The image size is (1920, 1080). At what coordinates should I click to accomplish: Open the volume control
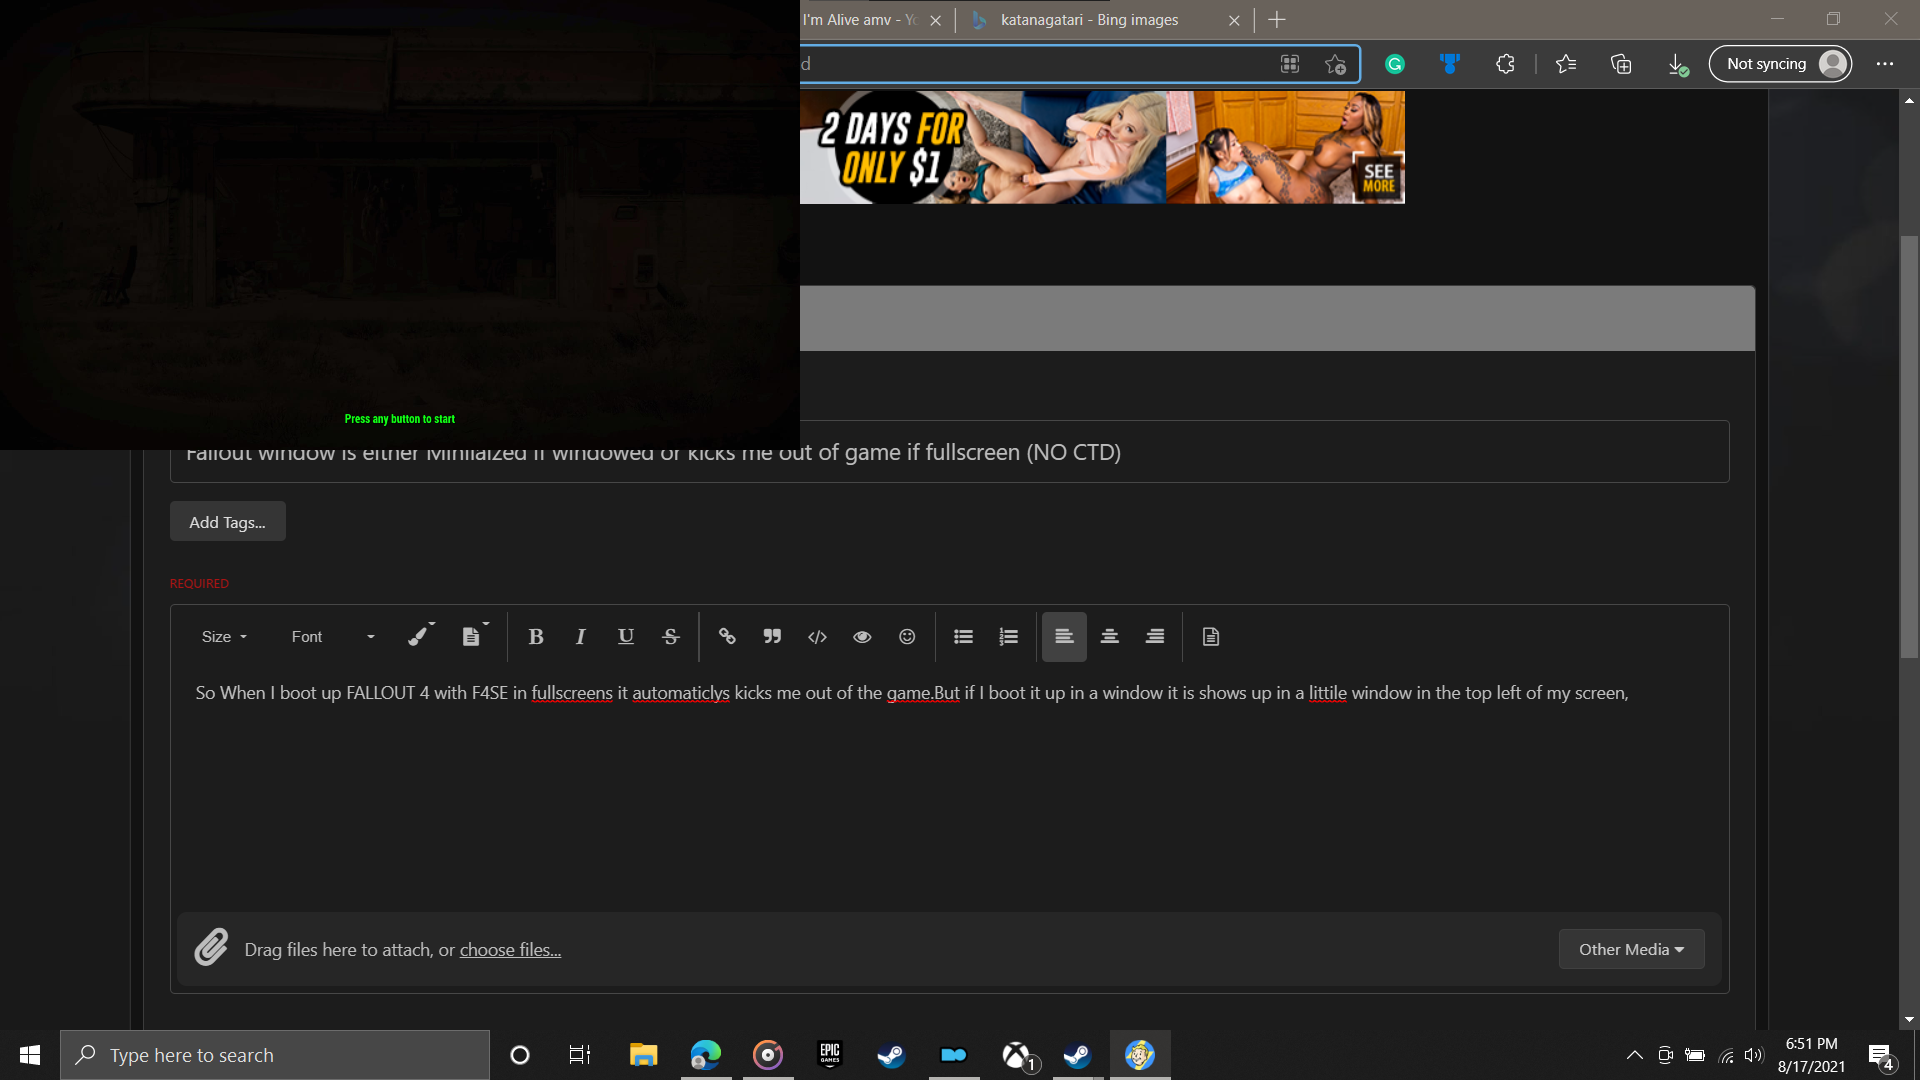point(1754,1055)
